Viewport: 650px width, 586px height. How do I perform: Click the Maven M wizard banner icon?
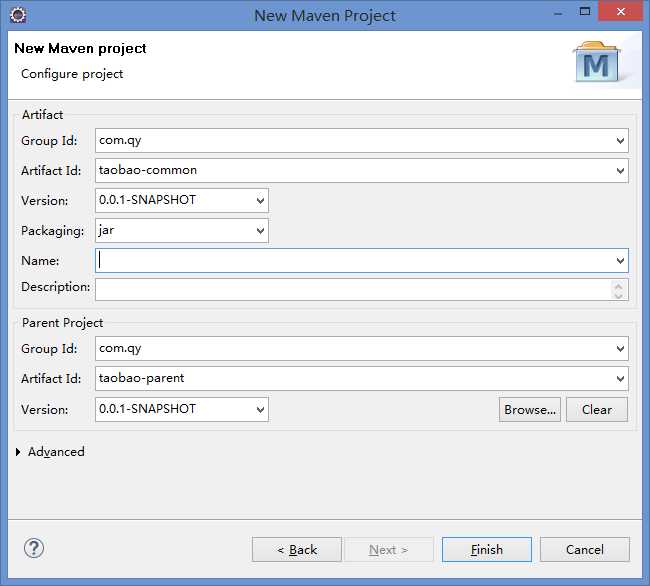click(x=597, y=61)
